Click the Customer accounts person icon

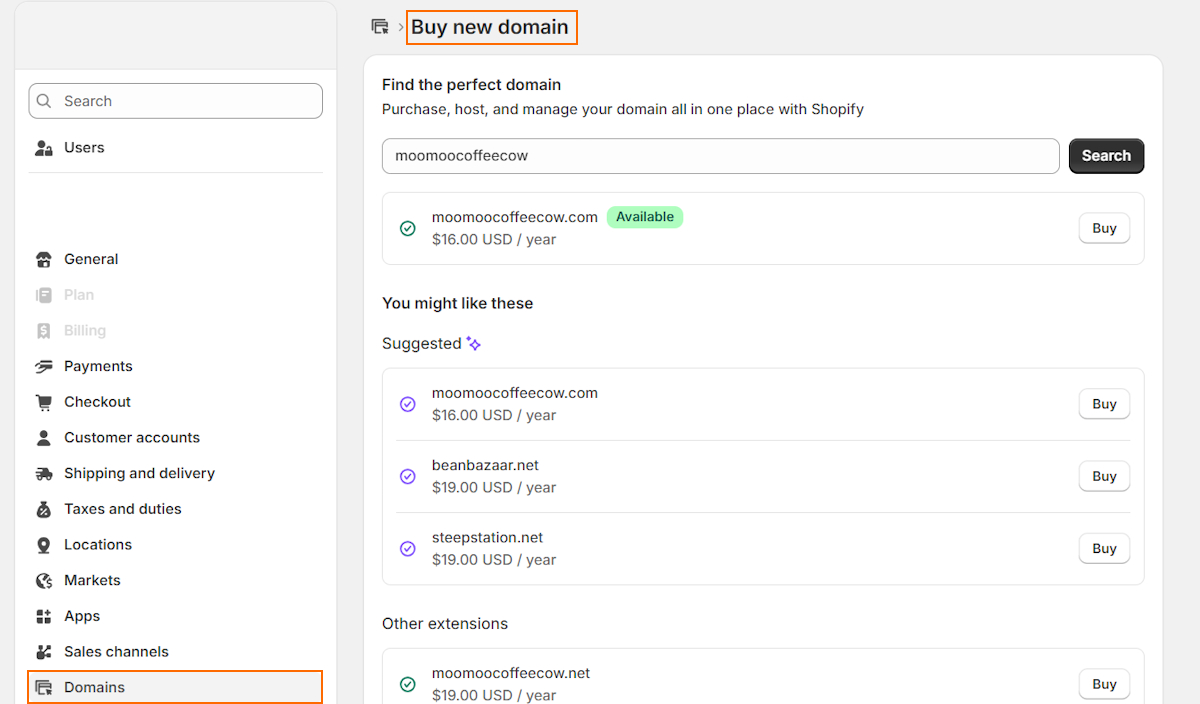click(44, 438)
